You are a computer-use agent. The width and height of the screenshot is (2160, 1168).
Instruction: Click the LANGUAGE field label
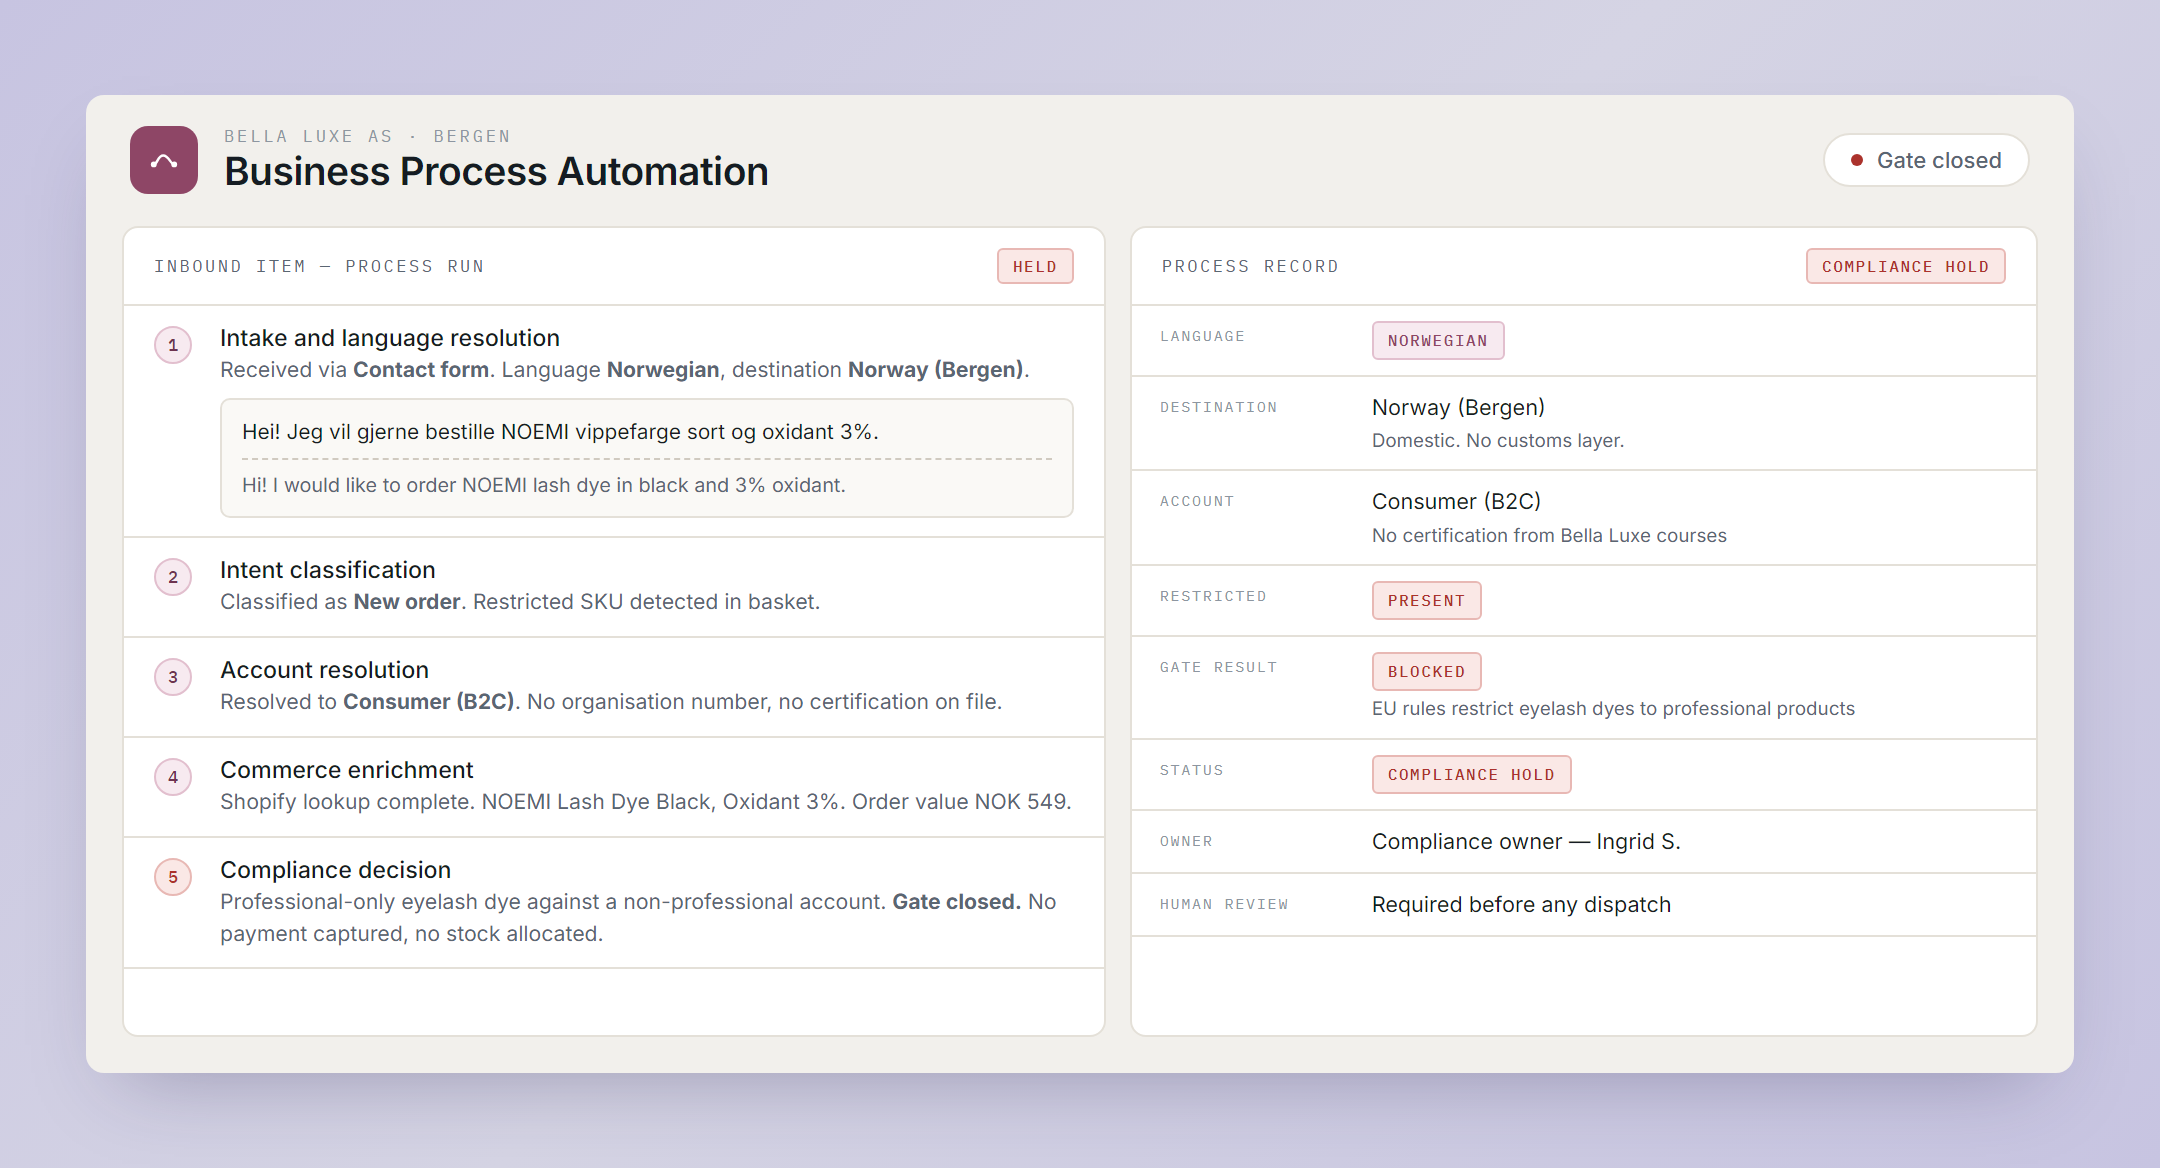pyautogui.click(x=1203, y=336)
